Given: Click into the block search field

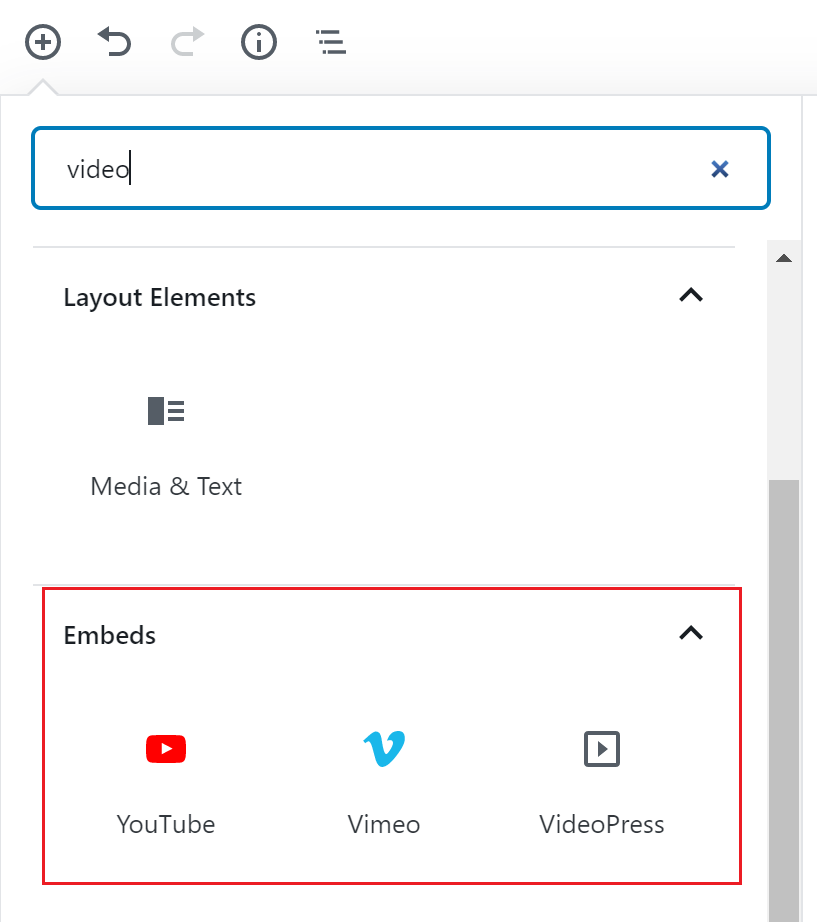Looking at the screenshot, I should [401, 168].
